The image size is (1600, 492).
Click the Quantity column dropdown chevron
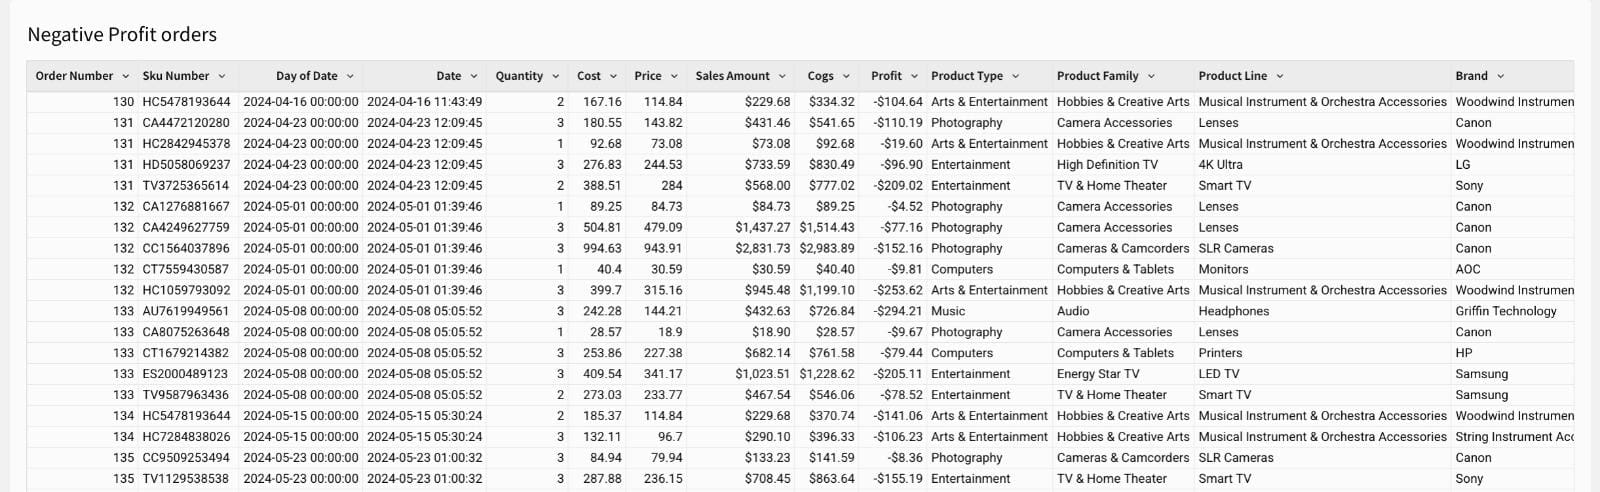556,76
